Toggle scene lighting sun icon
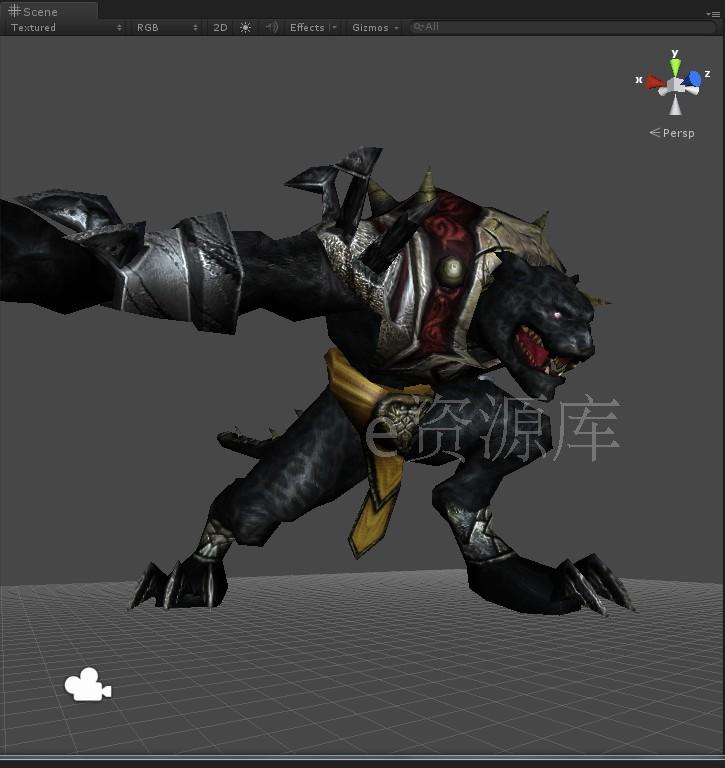Image resolution: width=725 pixels, height=768 pixels. 245,27
